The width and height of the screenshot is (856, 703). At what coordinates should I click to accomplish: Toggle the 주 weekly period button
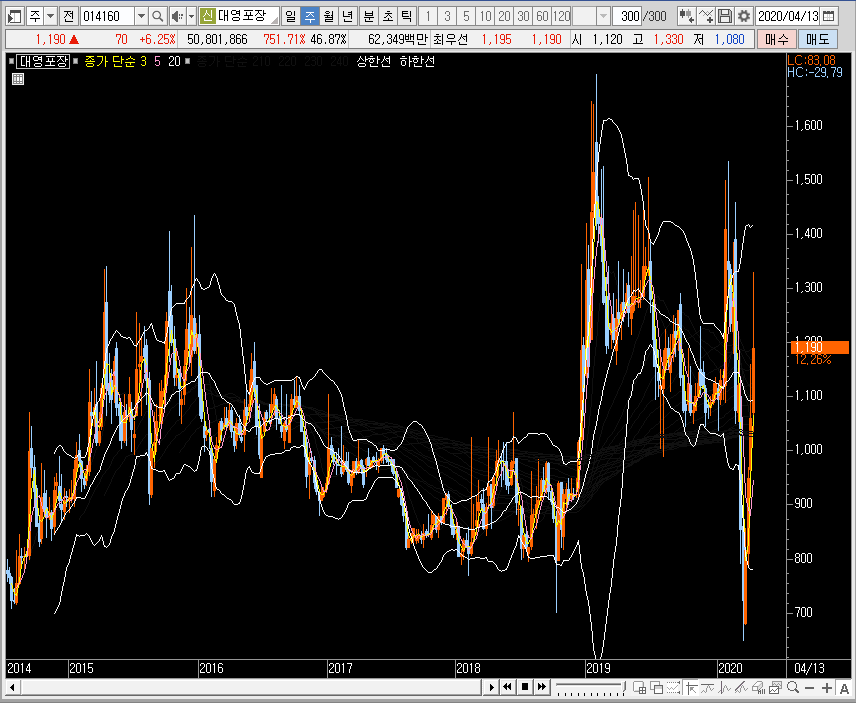(x=310, y=16)
